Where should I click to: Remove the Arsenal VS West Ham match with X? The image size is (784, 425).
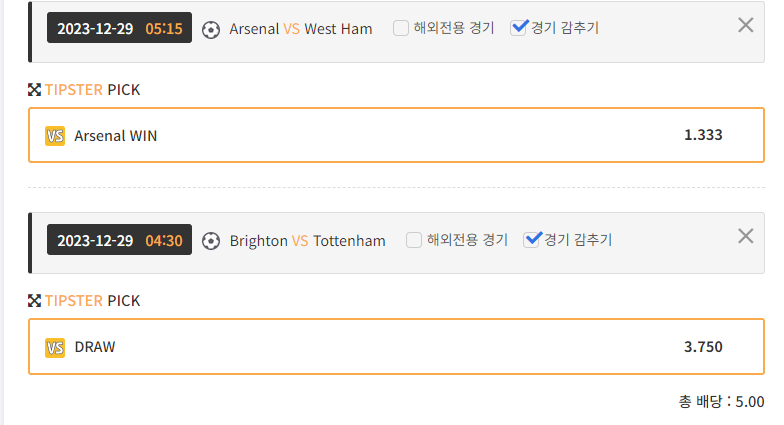pos(745,25)
